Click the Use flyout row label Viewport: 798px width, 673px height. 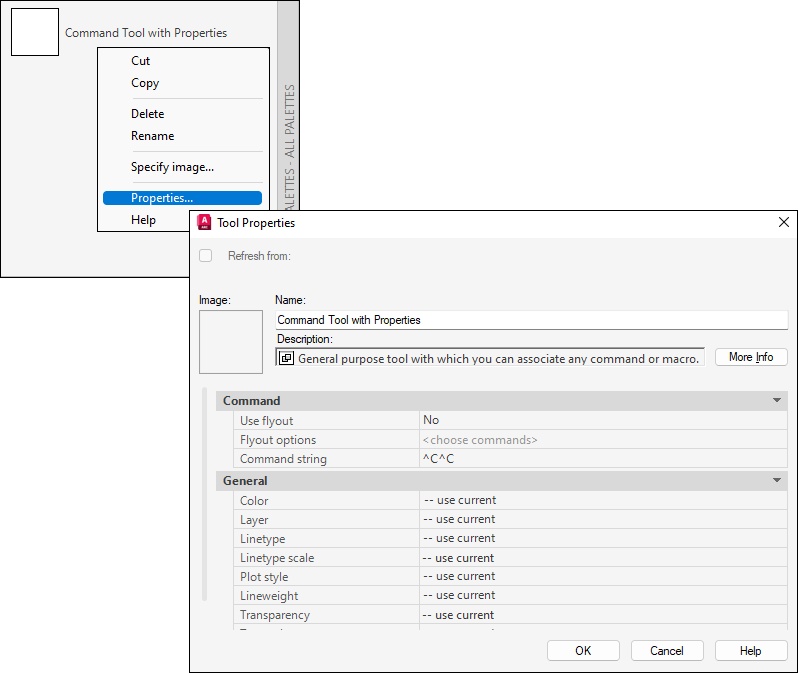[x=267, y=421]
